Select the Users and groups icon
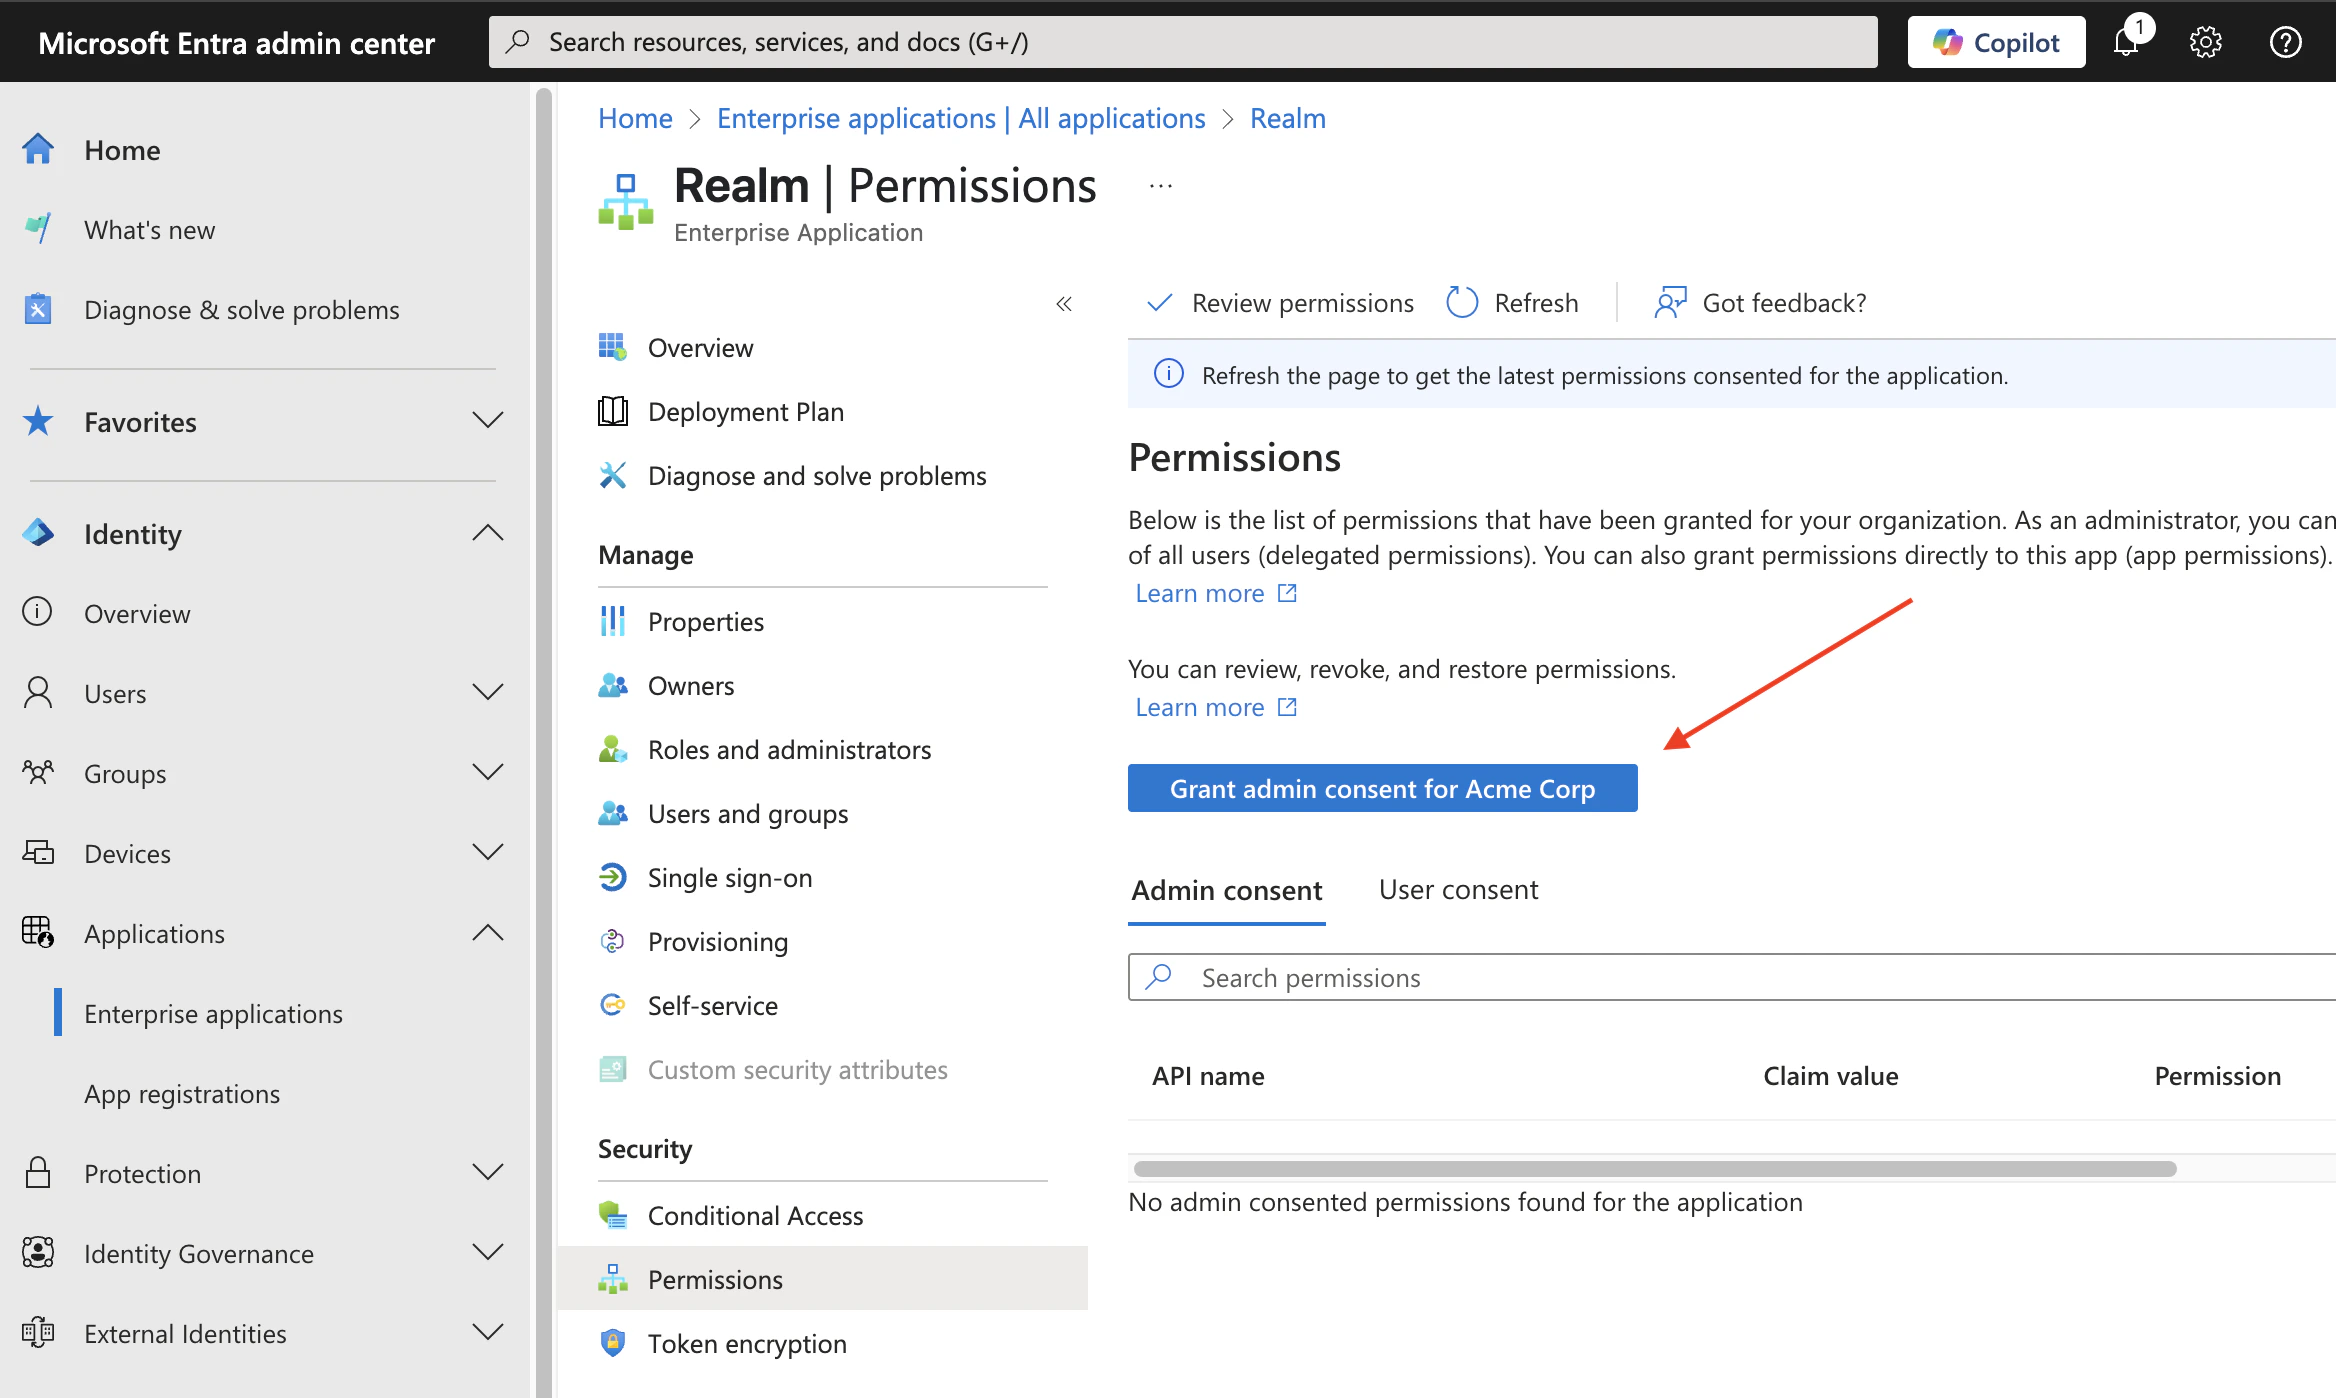Viewport: 2336px width, 1398px height. click(612, 813)
